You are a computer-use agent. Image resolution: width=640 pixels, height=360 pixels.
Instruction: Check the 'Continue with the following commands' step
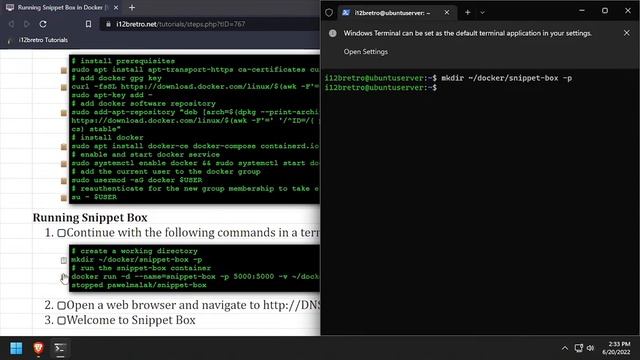tap(62, 233)
